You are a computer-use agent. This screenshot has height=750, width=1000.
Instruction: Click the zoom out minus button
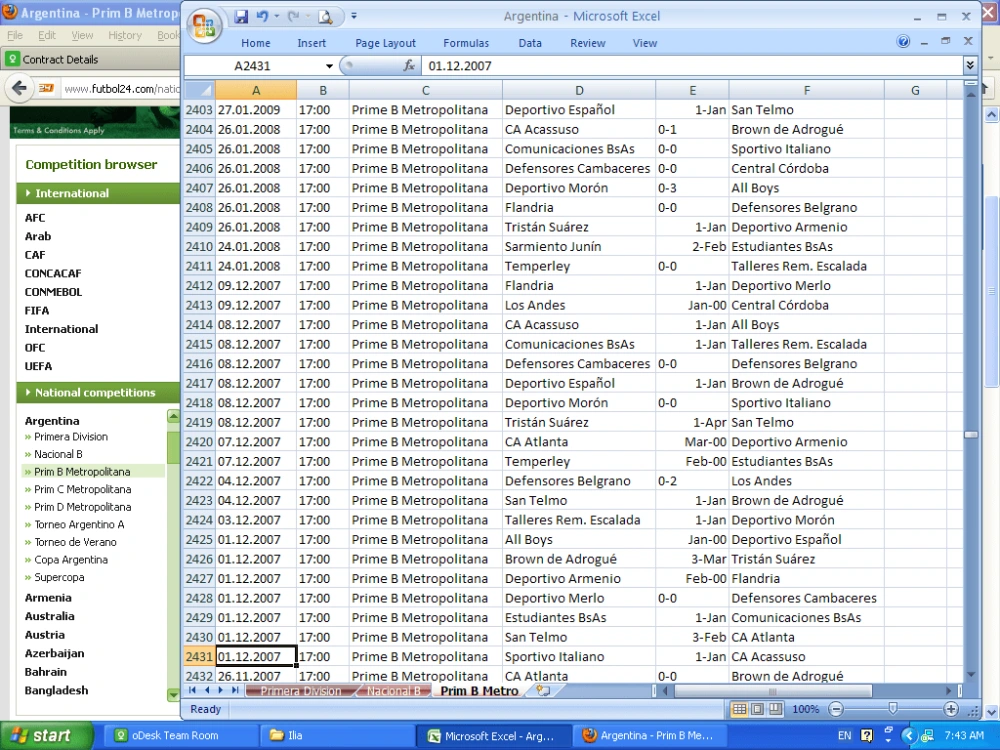[836, 709]
